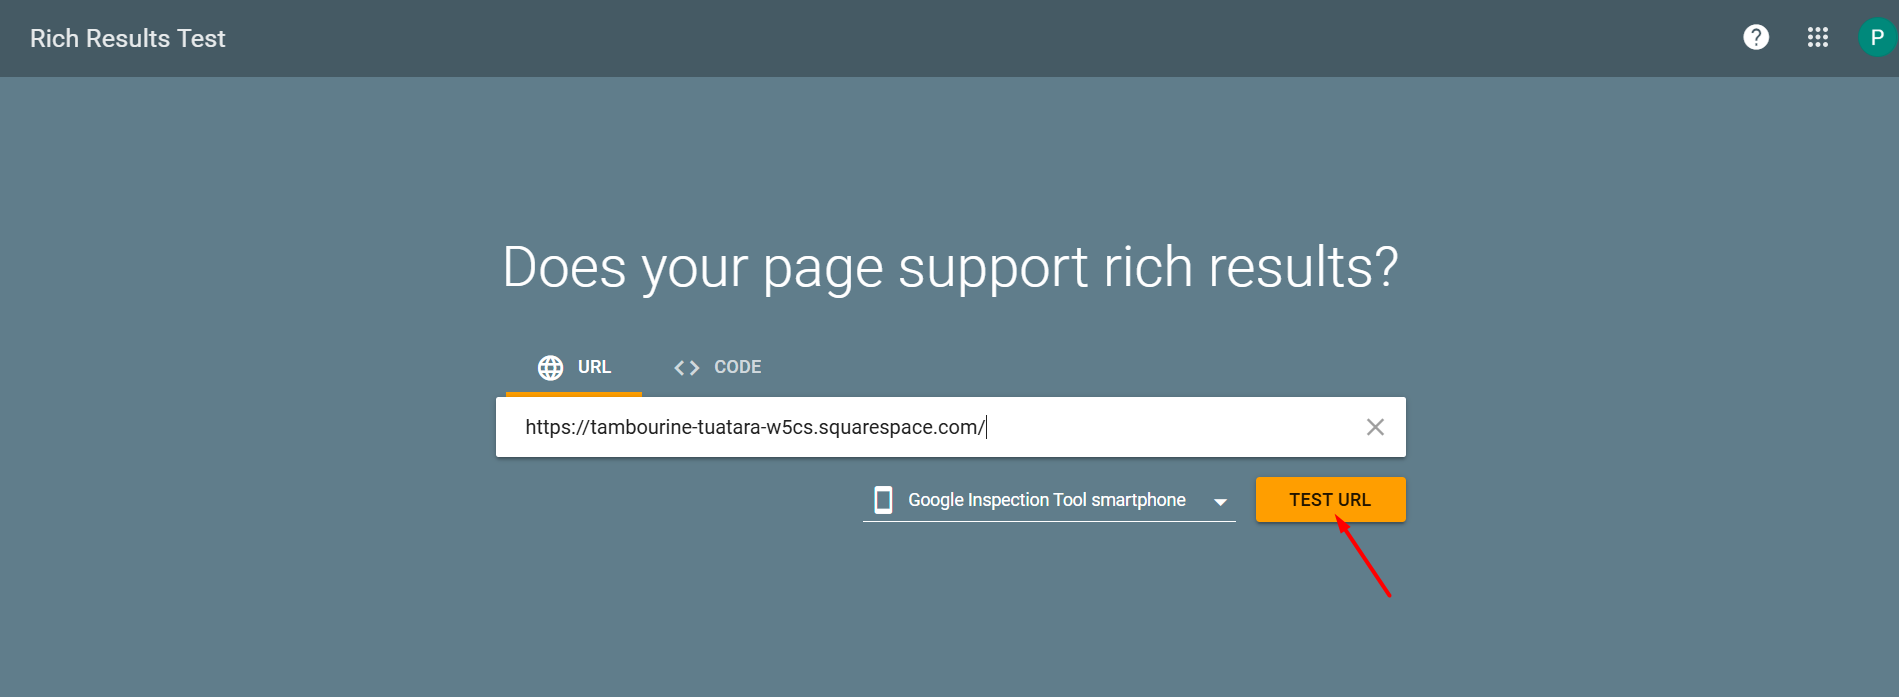
Task: Open the account avatar labeled P
Action: click(x=1877, y=38)
